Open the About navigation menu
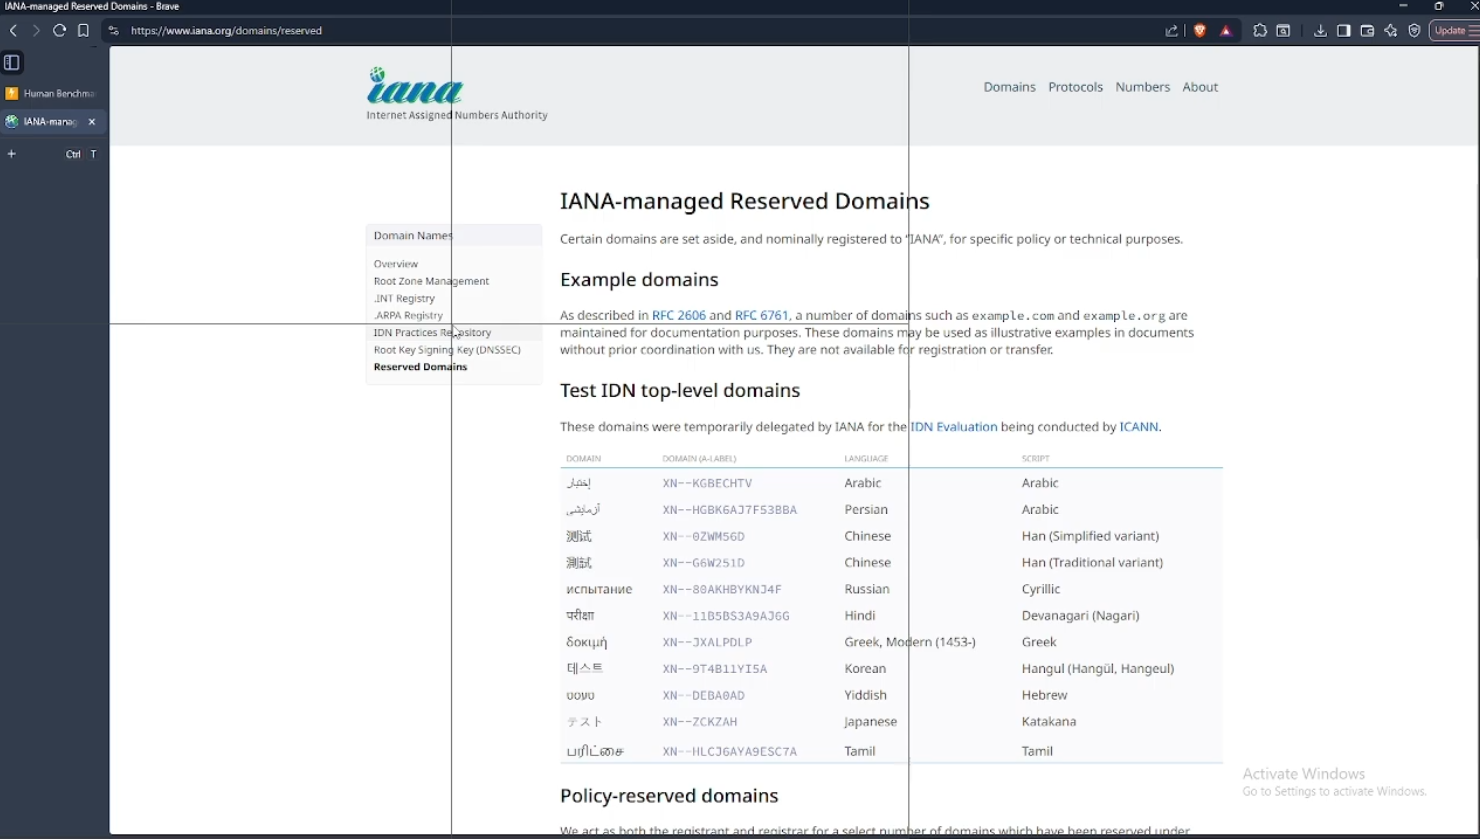This screenshot has height=839, width=1480. click(x=1200, y=87)
